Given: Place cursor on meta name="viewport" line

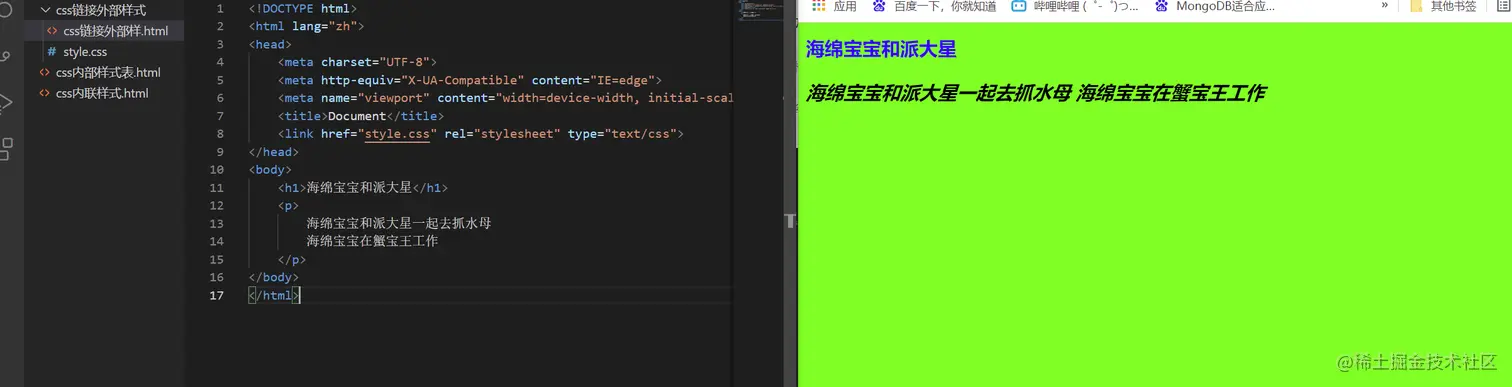Looking at the screenshot, I should 506,98.
